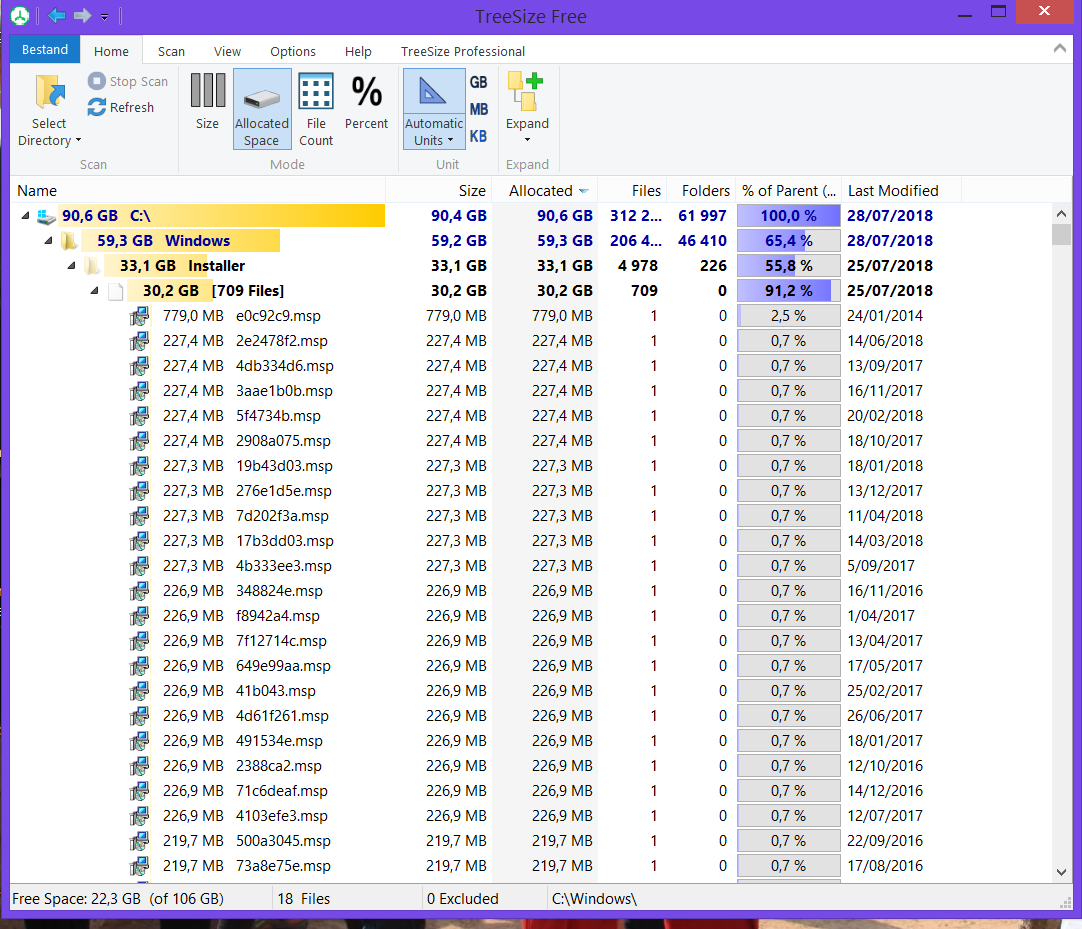Click the vertical scrollbar down arrow
Image resolution: width=1082 pixels, height=929 pixels.
click(x=1062, y=872)
